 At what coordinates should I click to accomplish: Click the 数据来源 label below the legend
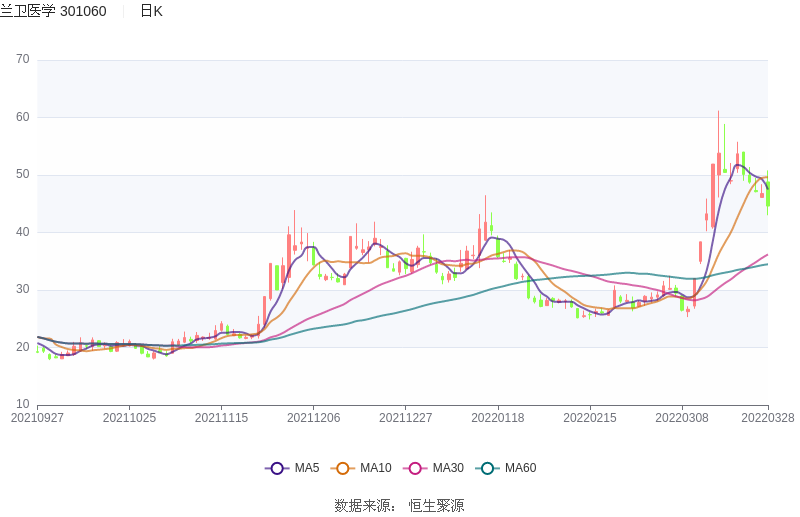click(x=365, y=506)
